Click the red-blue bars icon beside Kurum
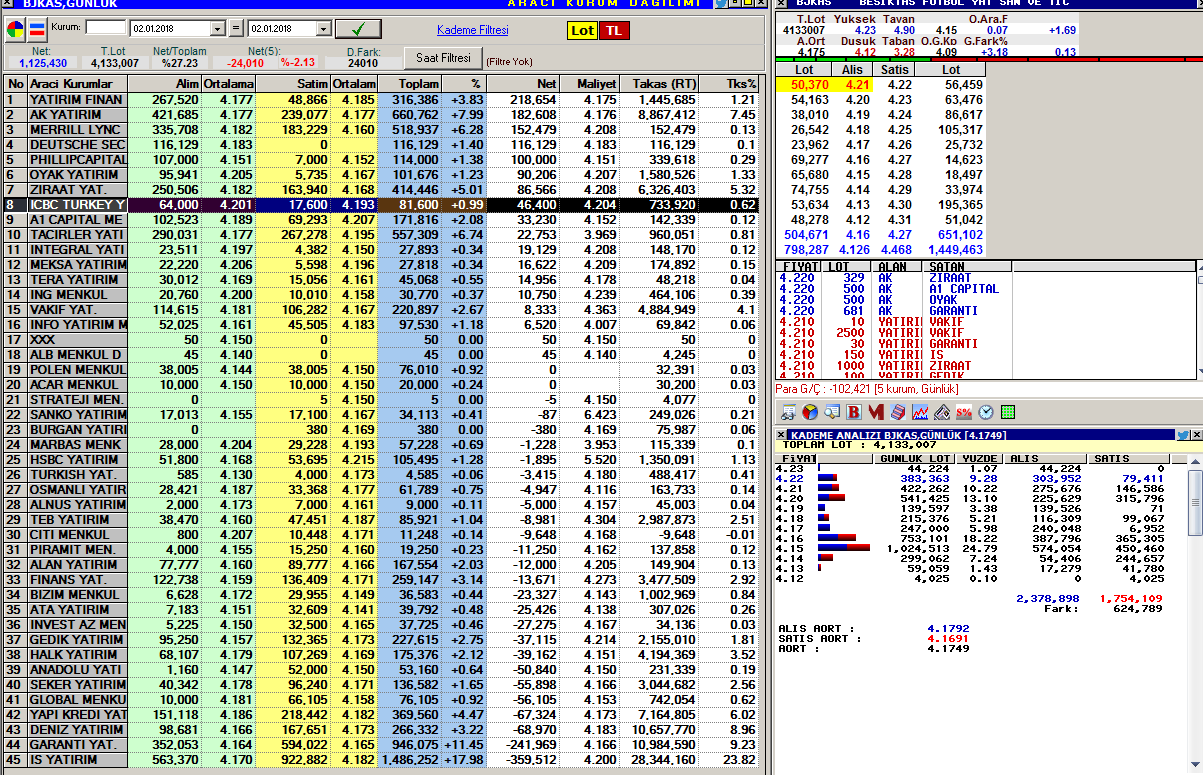 (x=37, y=29)
